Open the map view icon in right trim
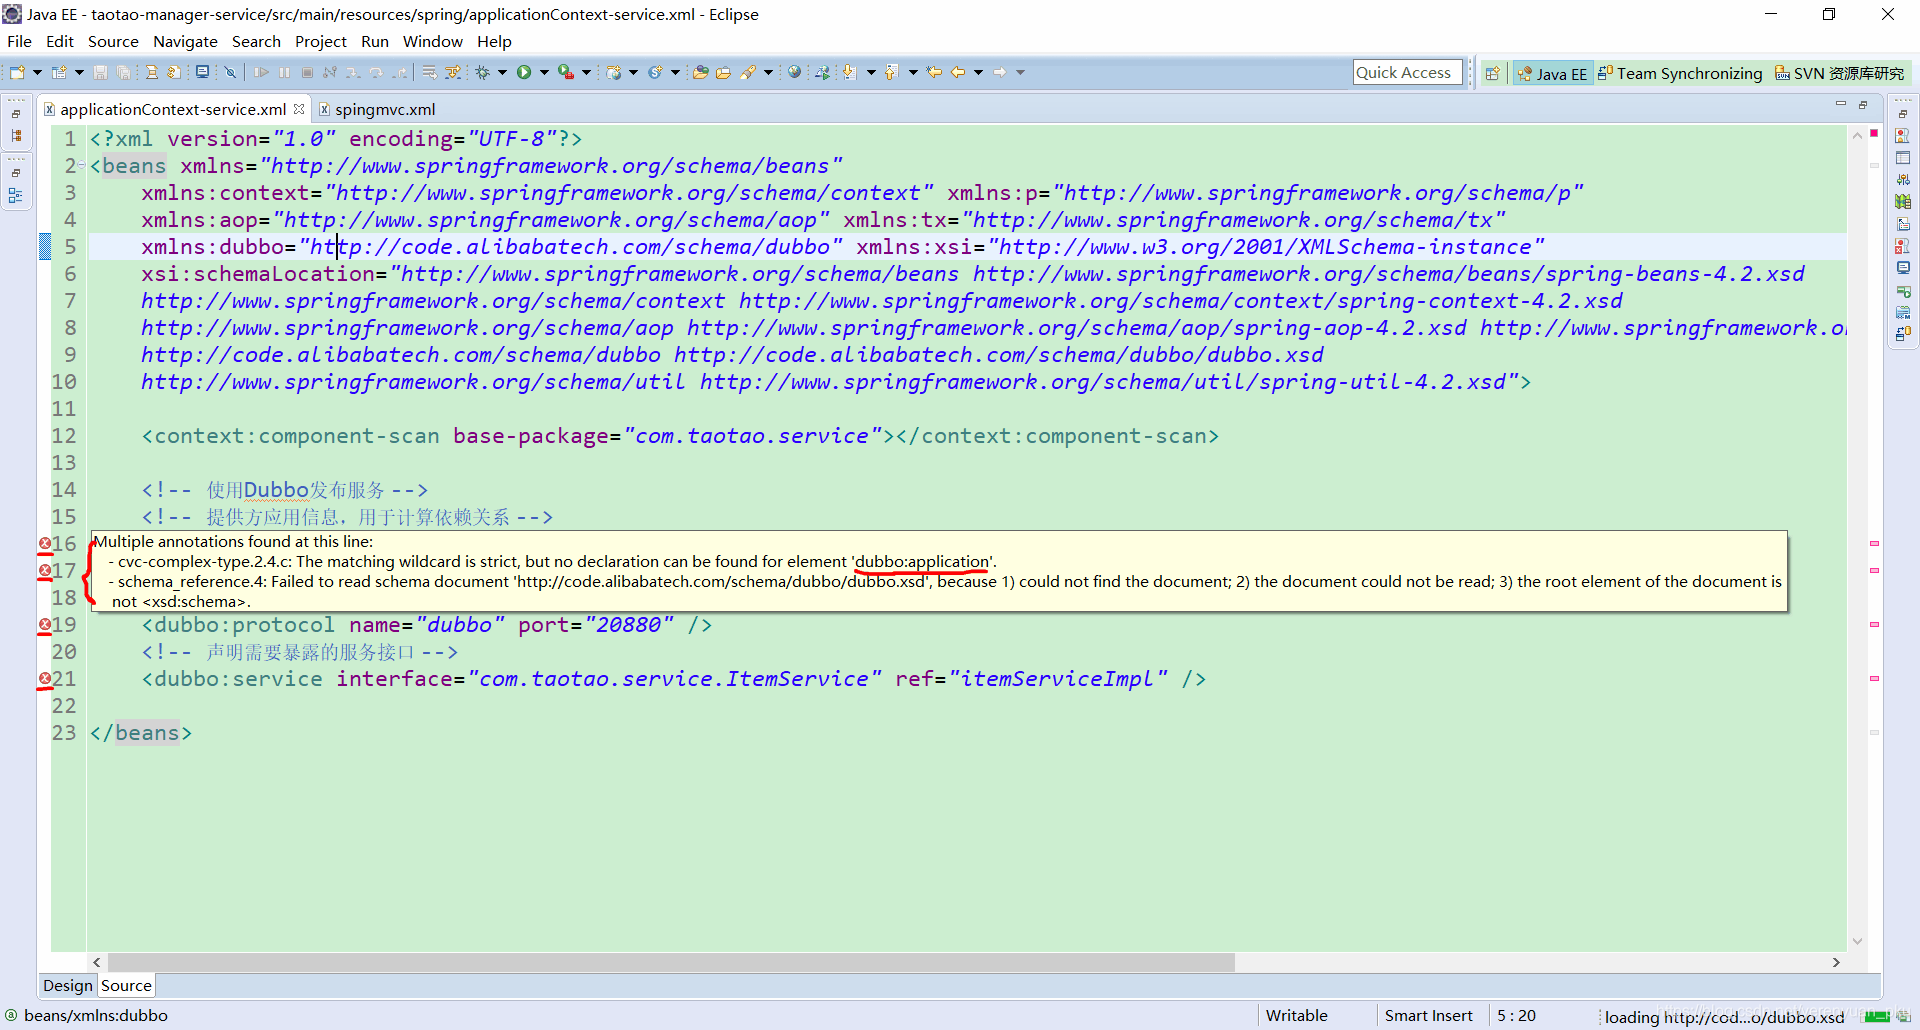The width and height of the screenshot is (1920, 1030). point(1903,202)
